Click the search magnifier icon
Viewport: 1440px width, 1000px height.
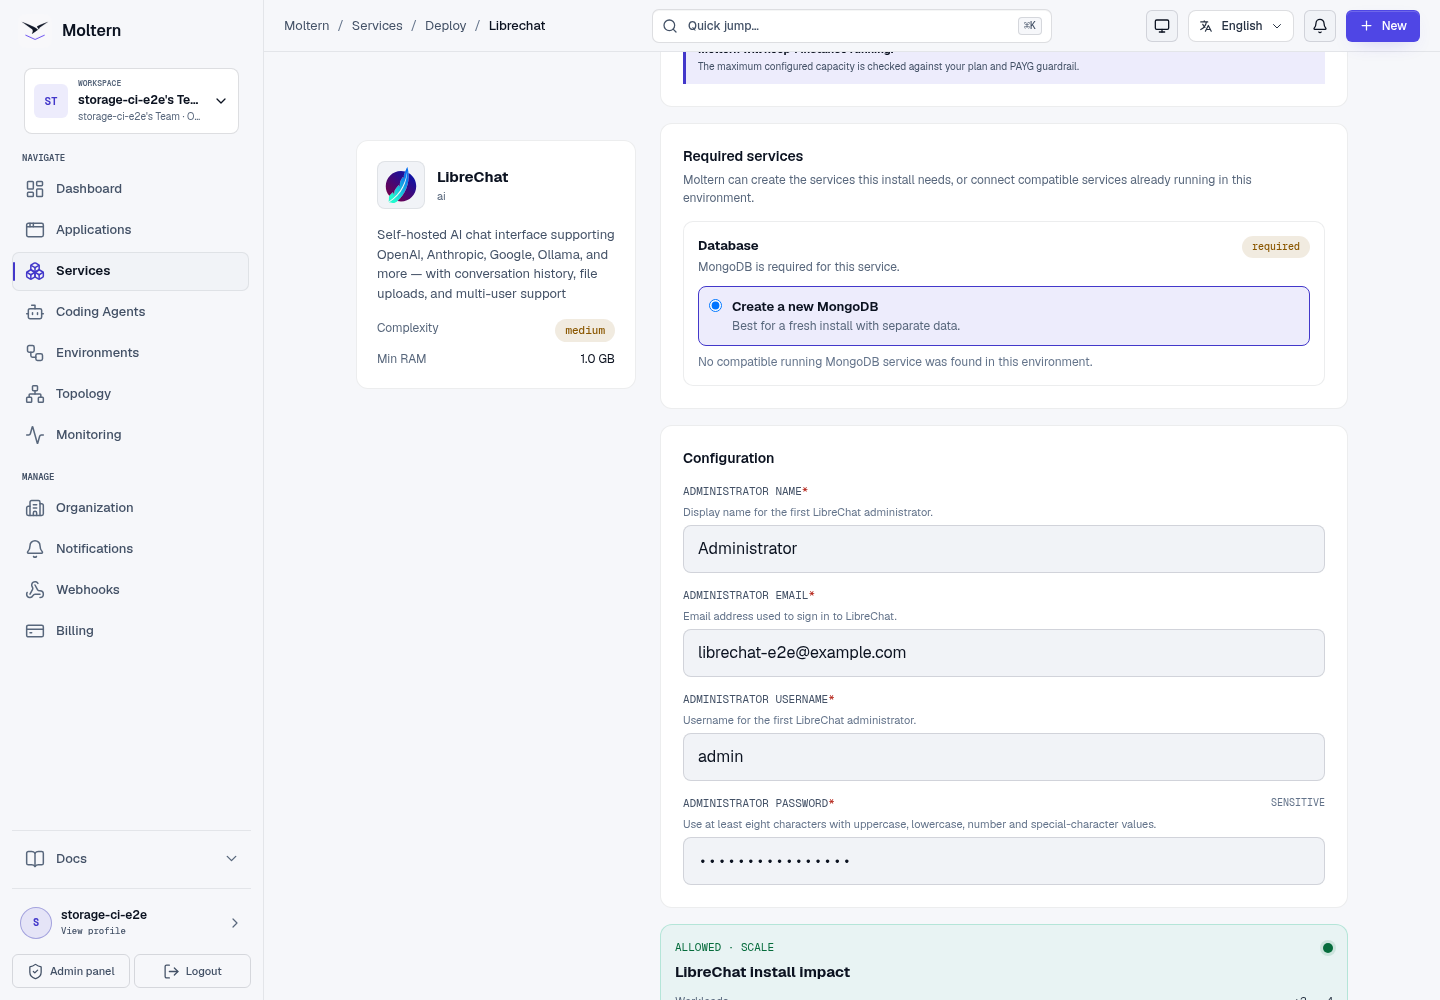coord(670,26)
